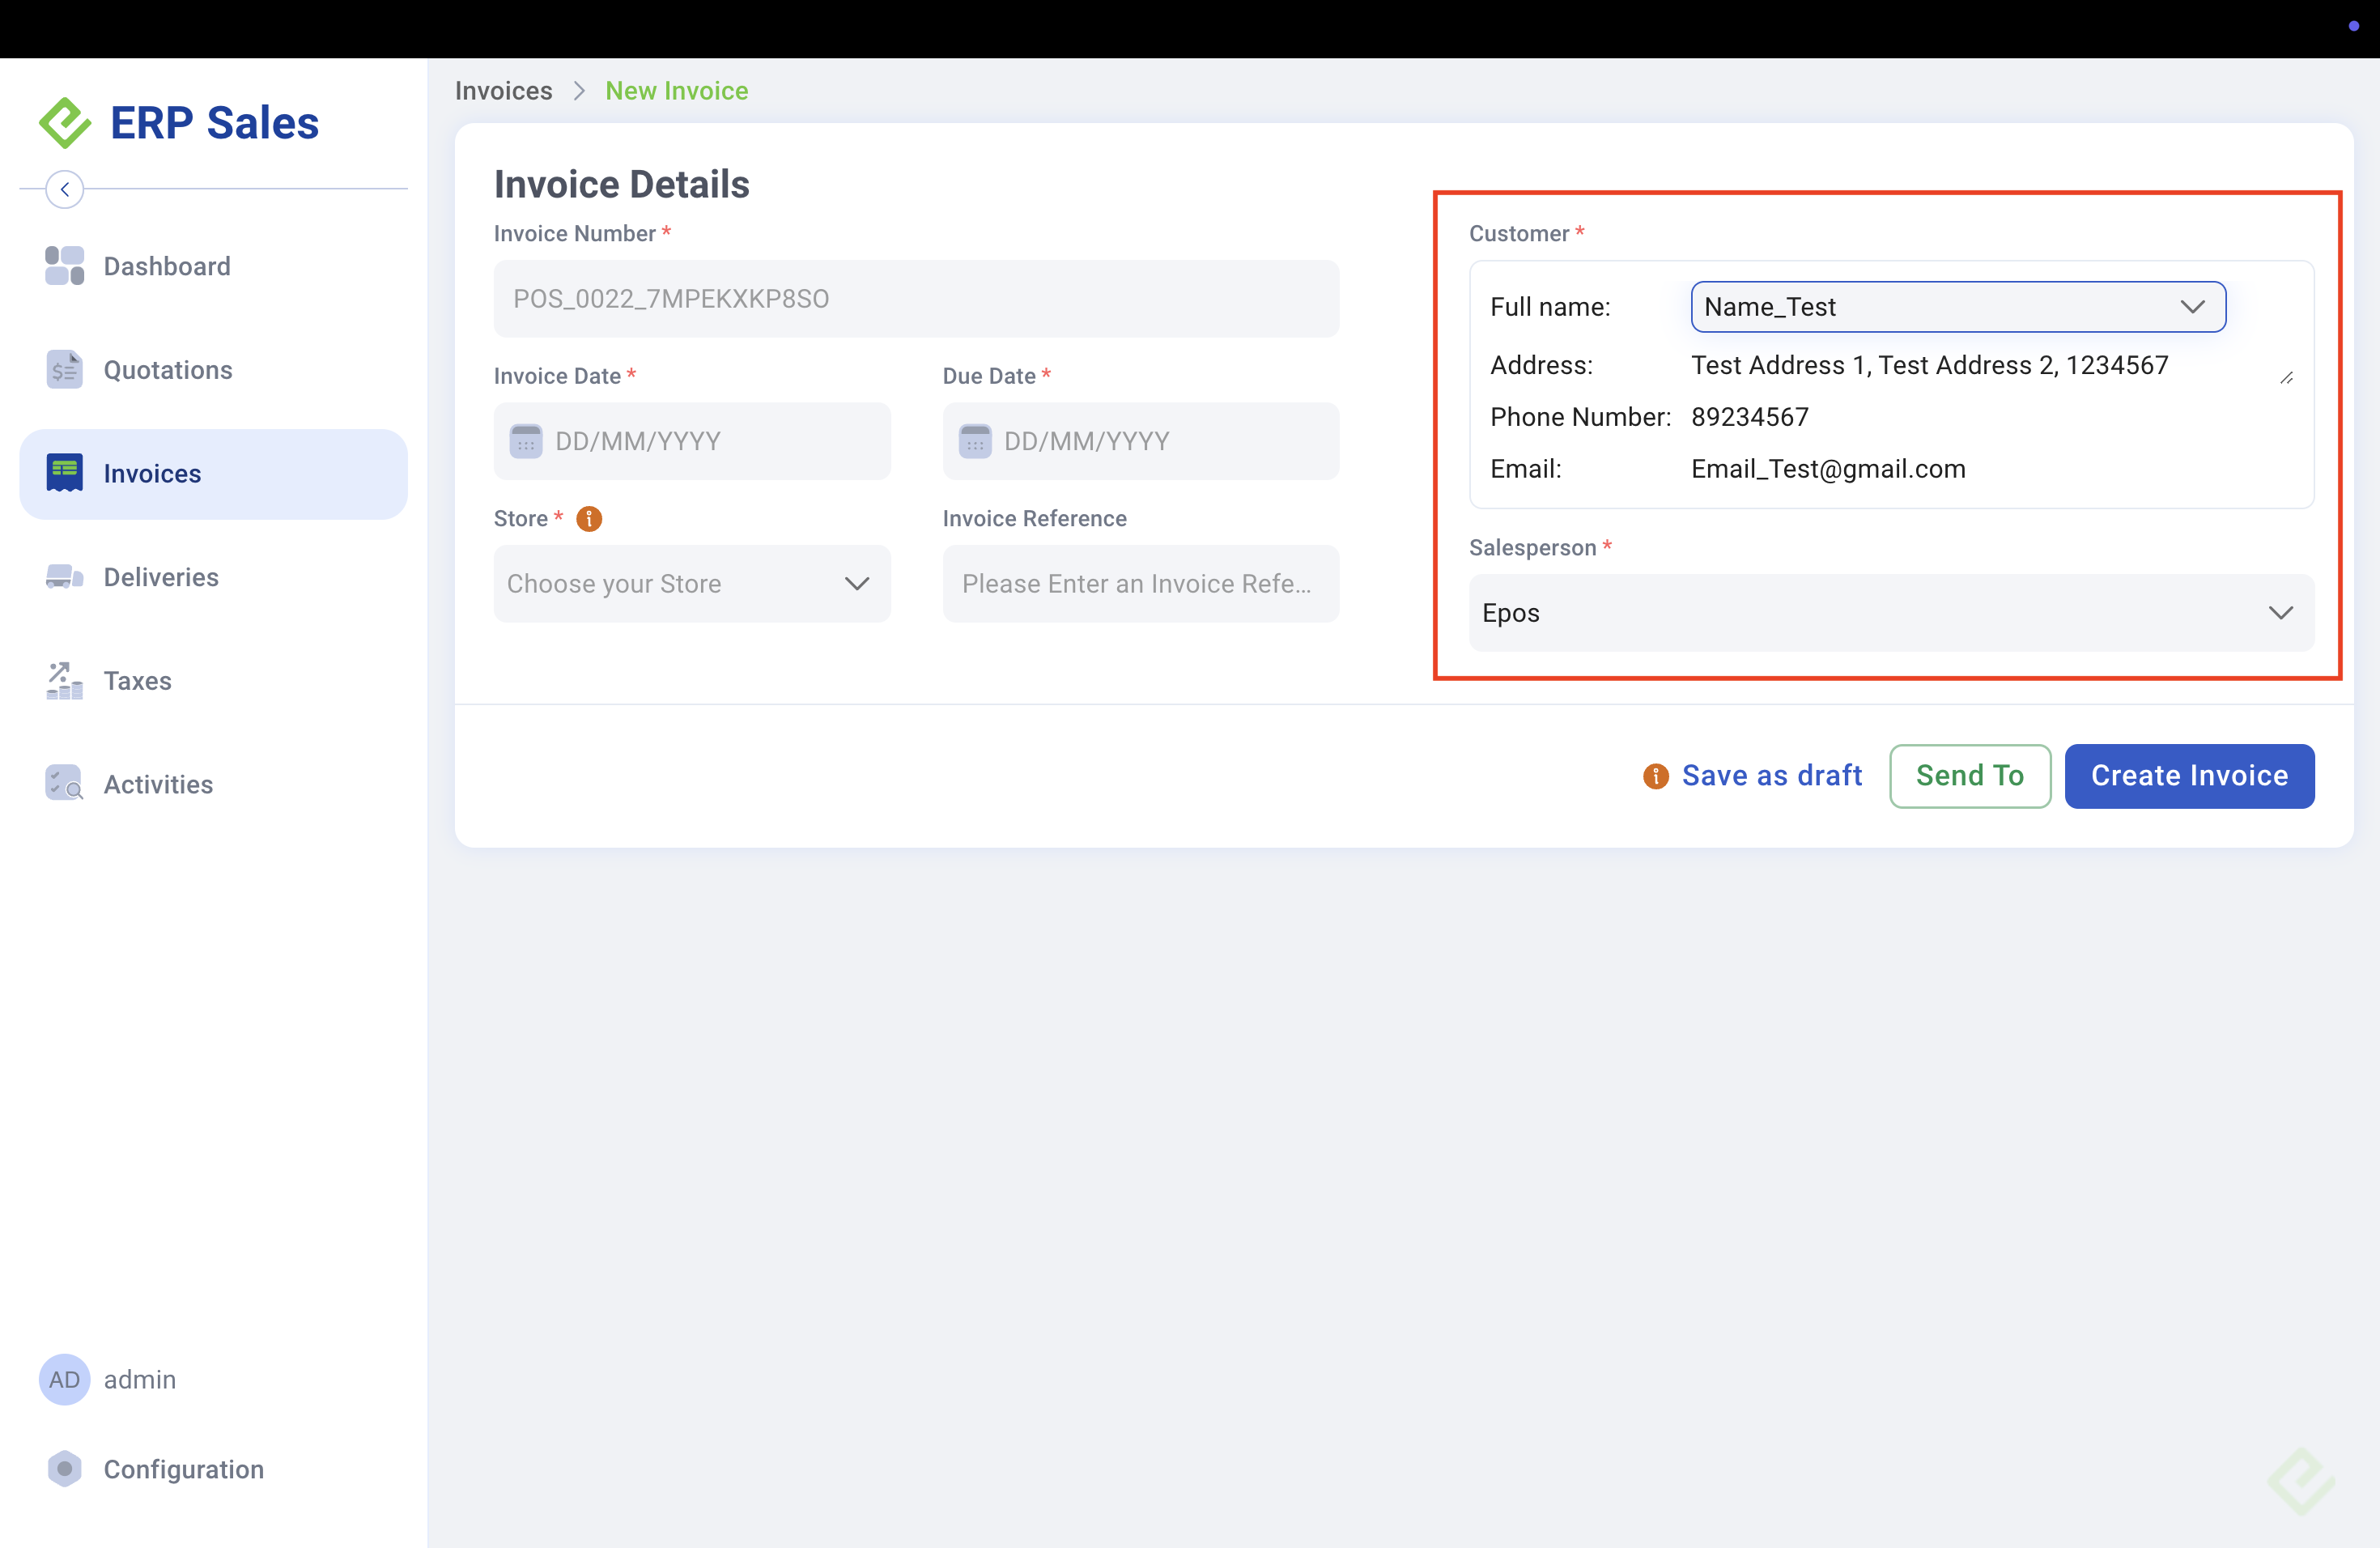Click the Store info icon
Viewport: 2380px width, 1548px height.
pyautogui.click(x=589, y=519)
